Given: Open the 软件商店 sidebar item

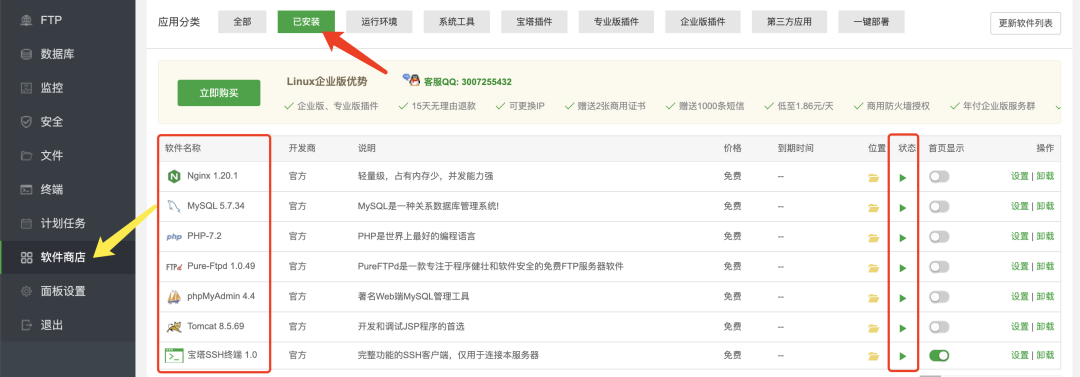Looking at the screenshot, I should click(68, 257).
